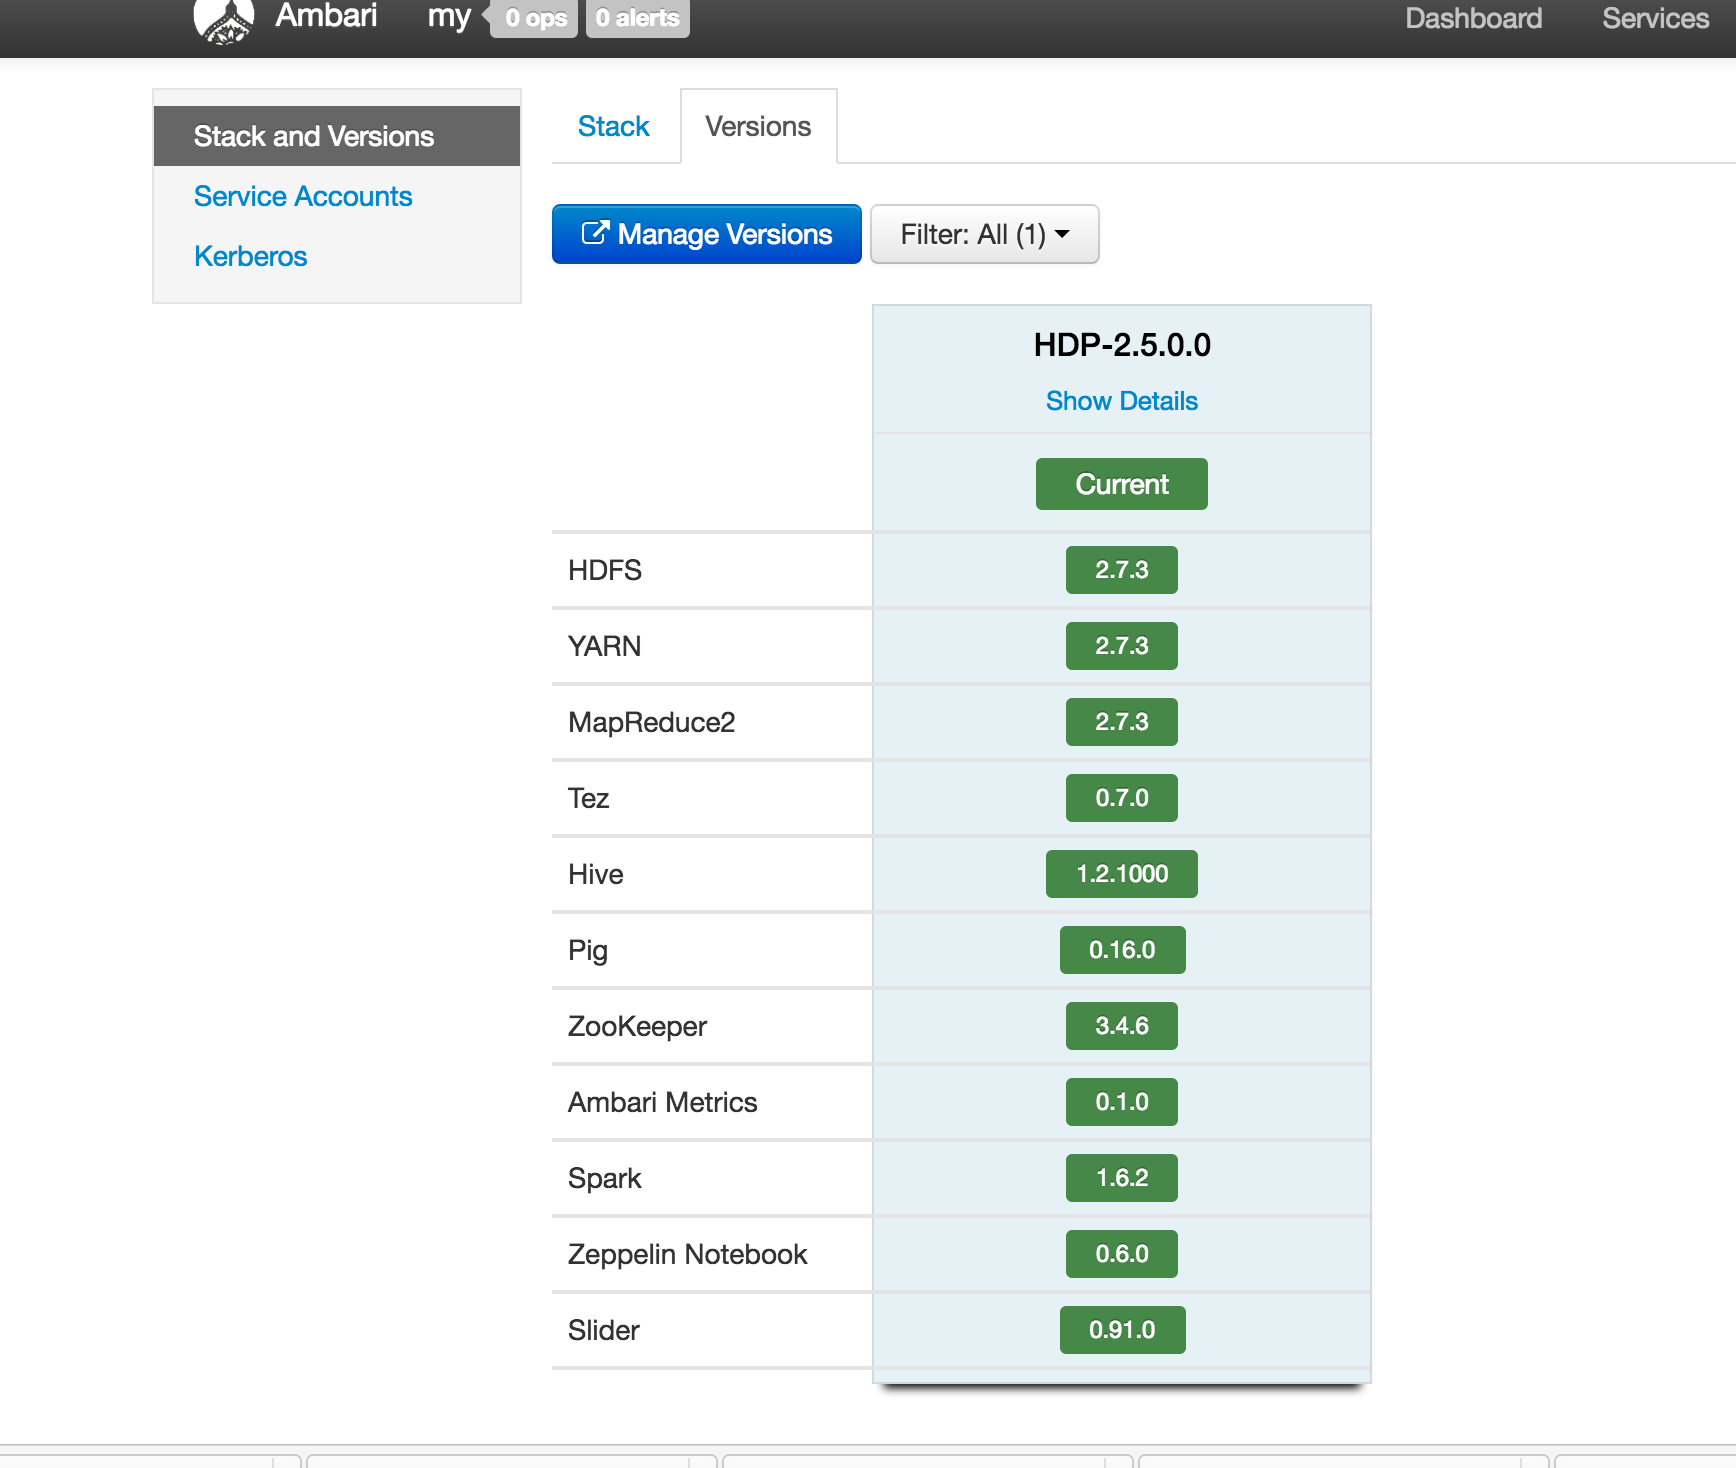Open Services in the top navigation
The image size is (1736, 1468).
click(1655, 18)
